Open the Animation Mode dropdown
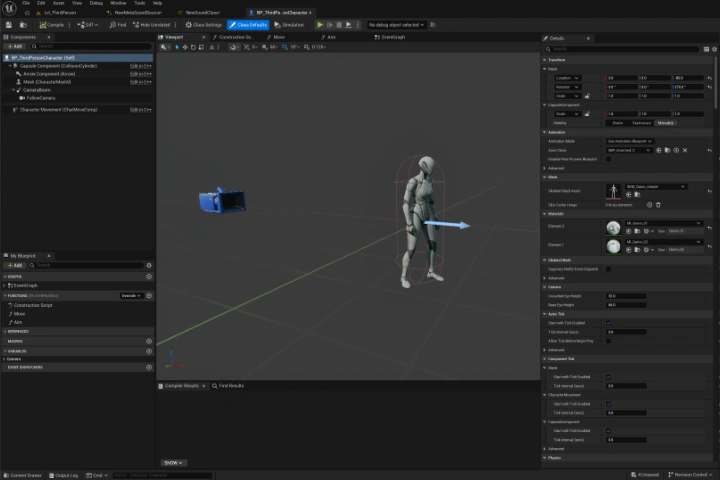This screenshot has width=720, height=480. click(x=630, y=141)
